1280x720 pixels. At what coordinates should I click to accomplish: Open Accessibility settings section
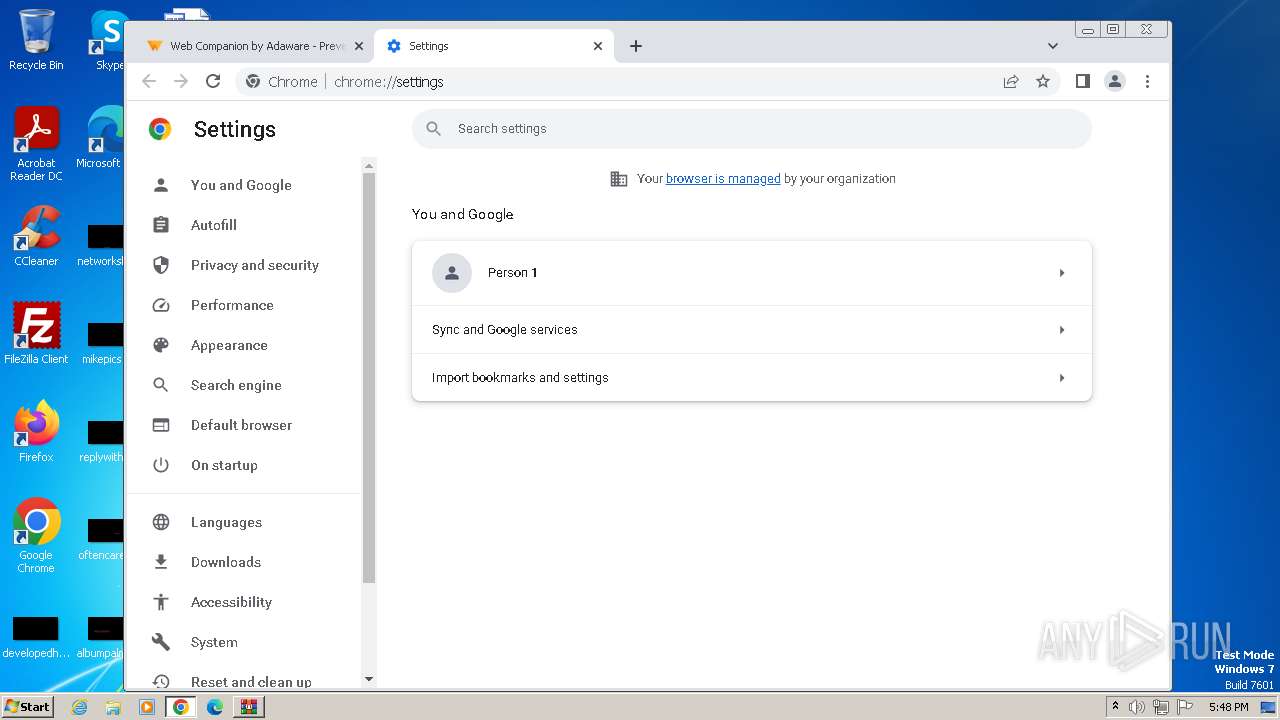[231, 602]
